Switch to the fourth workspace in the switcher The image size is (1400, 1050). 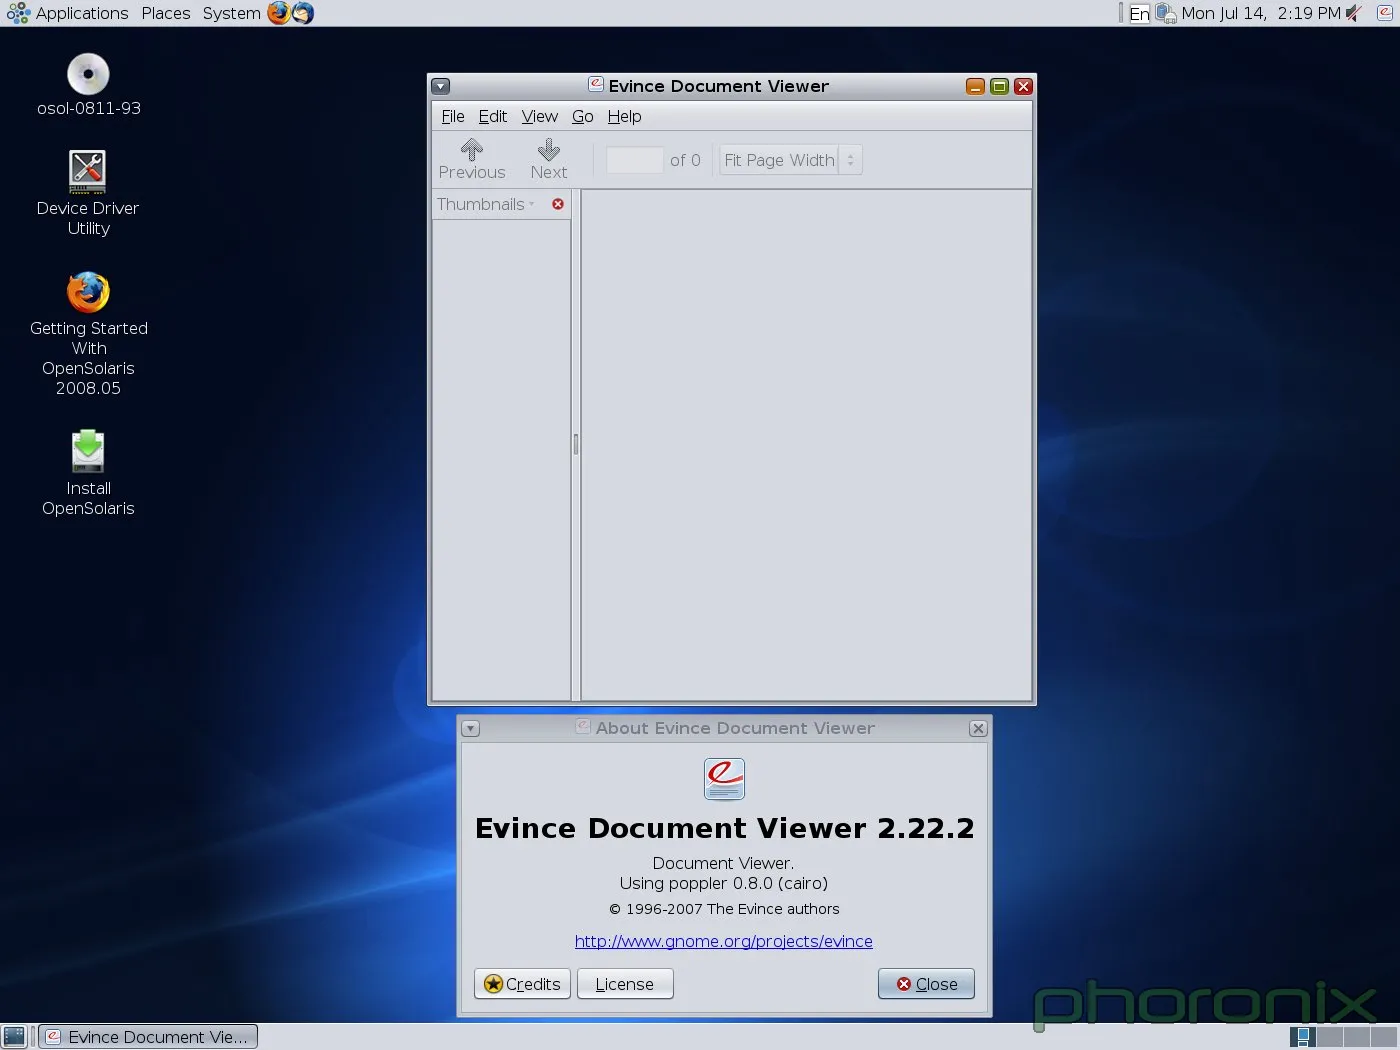(1383, 1037)
